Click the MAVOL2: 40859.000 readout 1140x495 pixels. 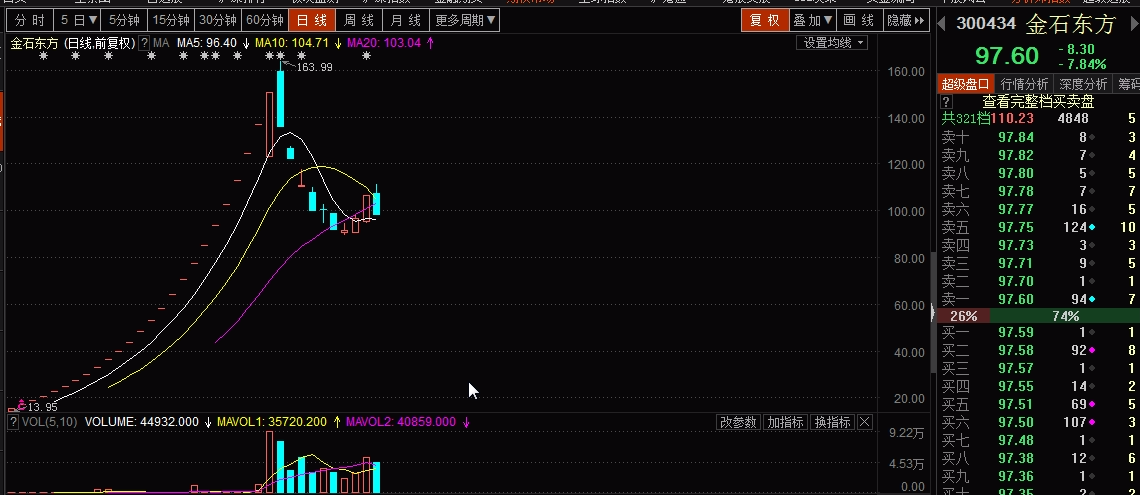click(401, 422)
